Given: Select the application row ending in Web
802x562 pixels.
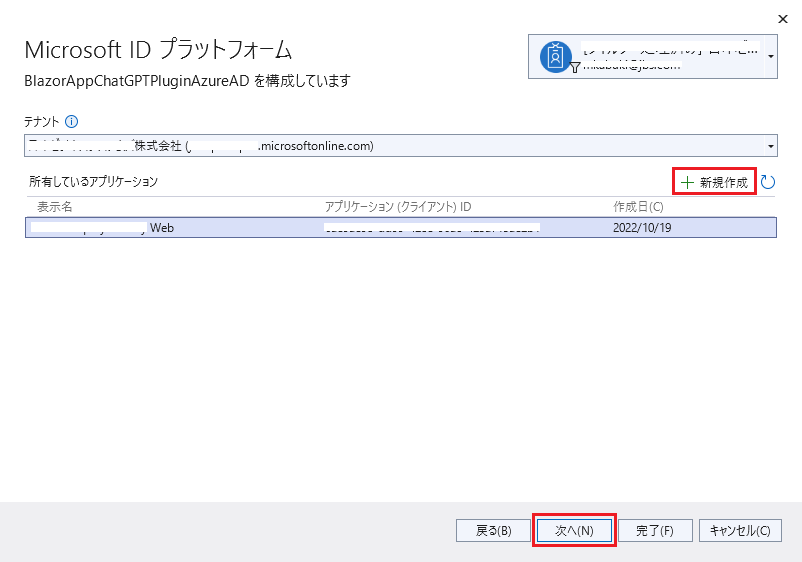Looking at the screenshot, I should click(401, 228).
